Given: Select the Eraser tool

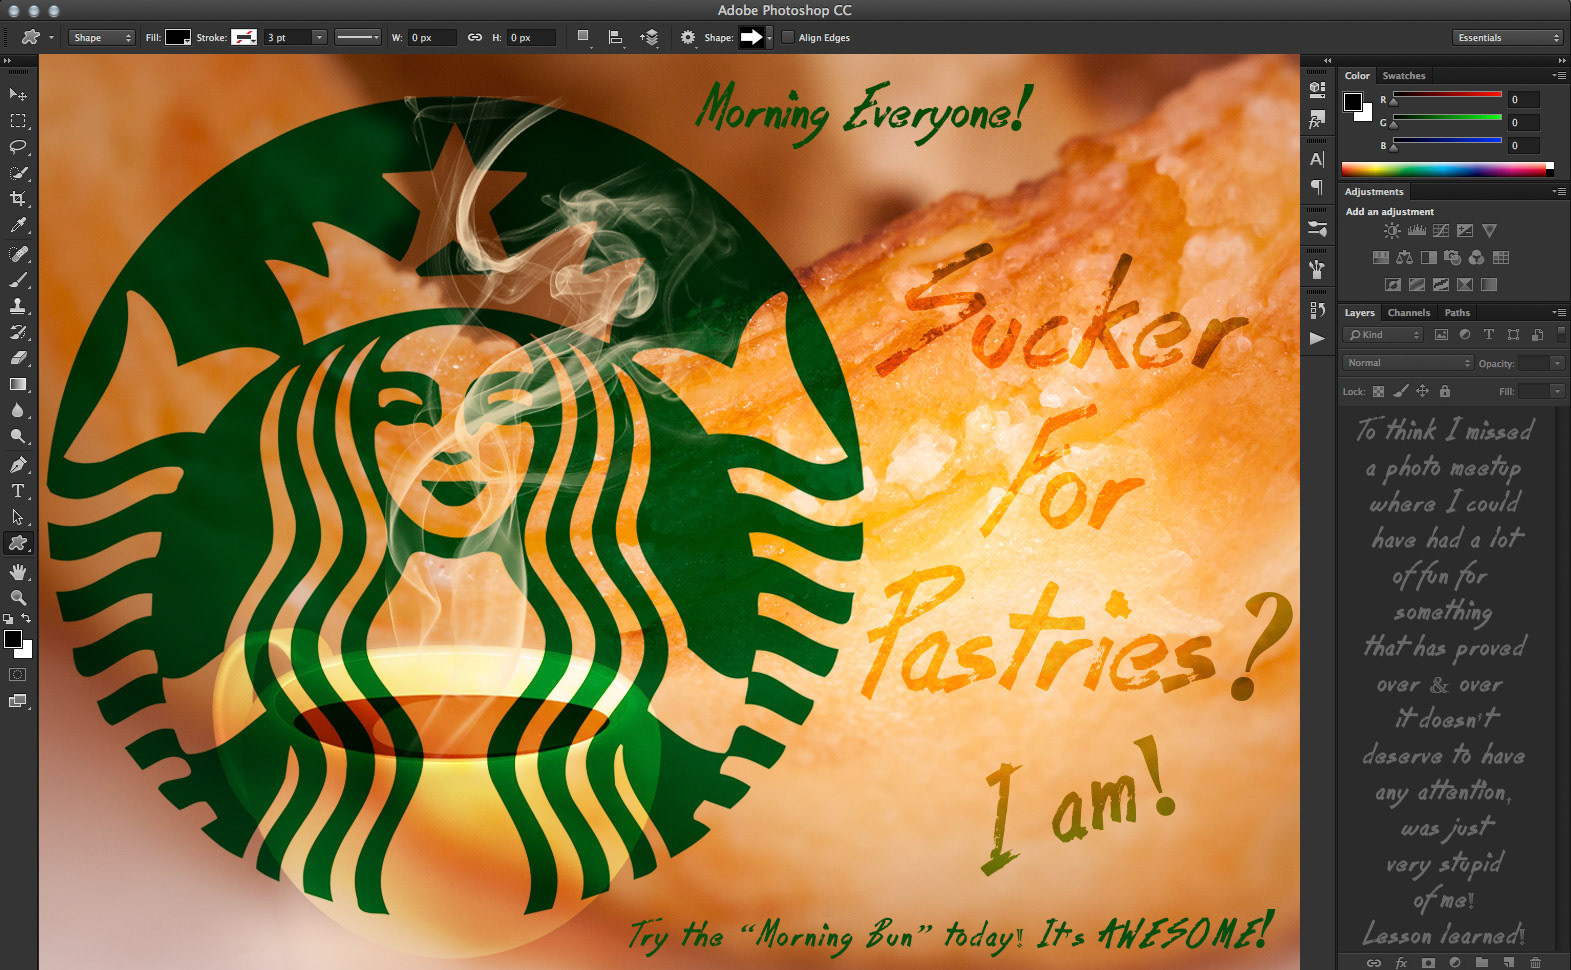Looking at the screenshot, I should (18, 358).
